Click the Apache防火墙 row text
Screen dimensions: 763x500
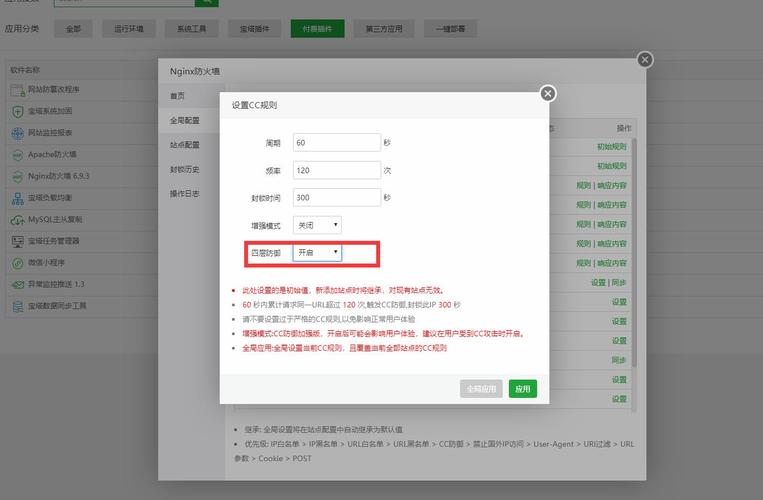pos(52,155)
